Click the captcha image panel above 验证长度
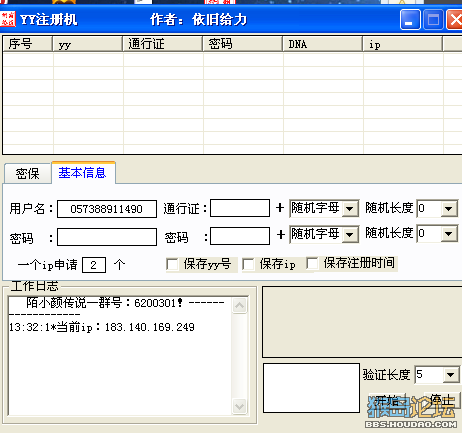The image size is (462, 433). (x=362, y=322)
